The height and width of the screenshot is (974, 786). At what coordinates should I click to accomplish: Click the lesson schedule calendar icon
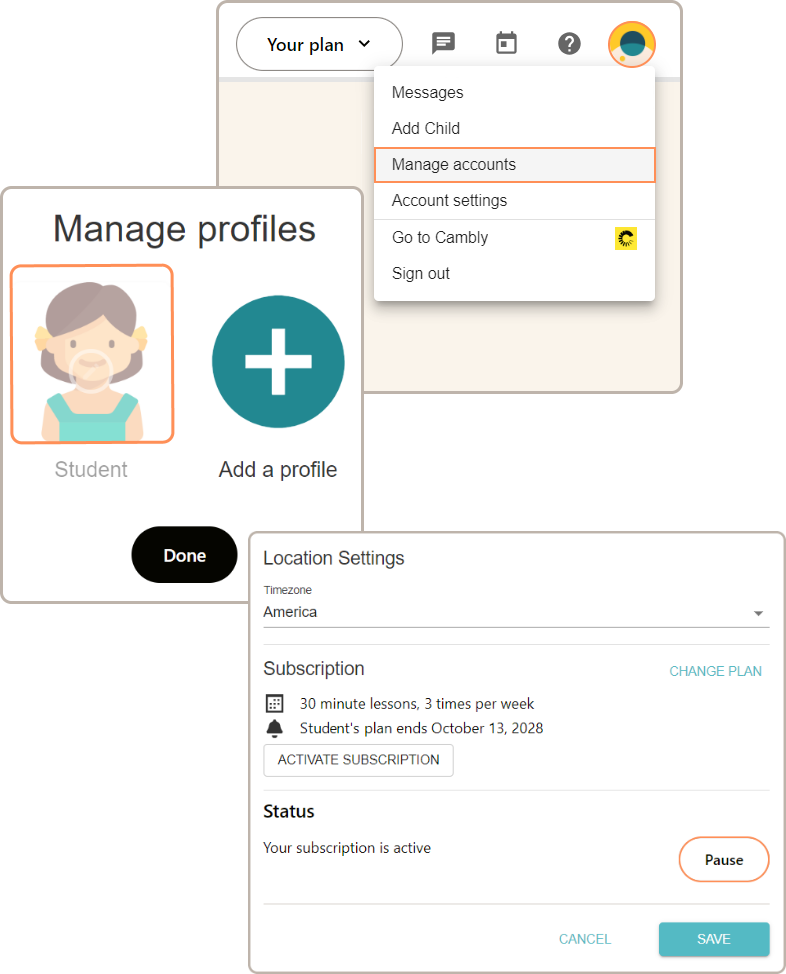pos(275,703)
